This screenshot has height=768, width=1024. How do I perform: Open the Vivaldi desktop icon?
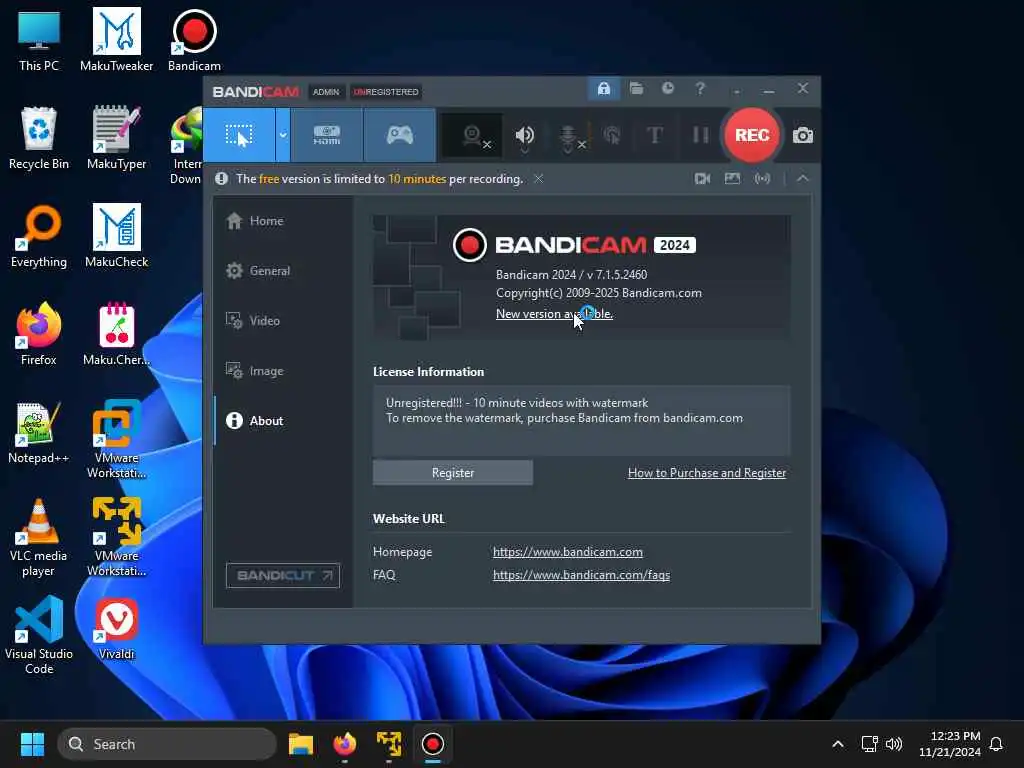point(116,628)
